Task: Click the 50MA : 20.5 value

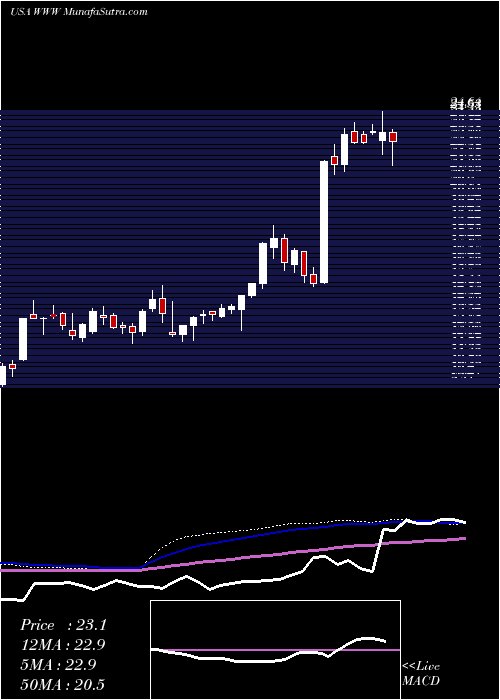Action: coord(63,684)
